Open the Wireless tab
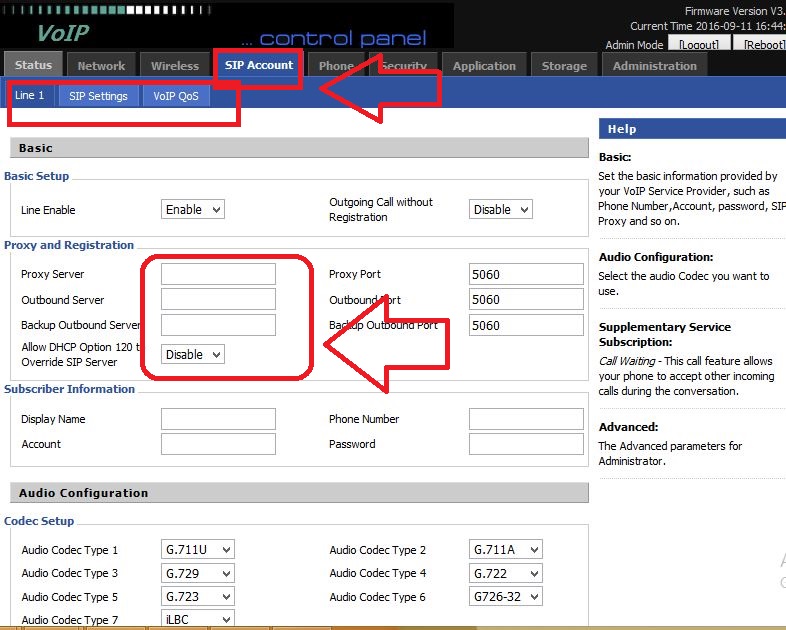Image resolution: width=786 pixels, height=630 pixels. [x=175, y=66]
